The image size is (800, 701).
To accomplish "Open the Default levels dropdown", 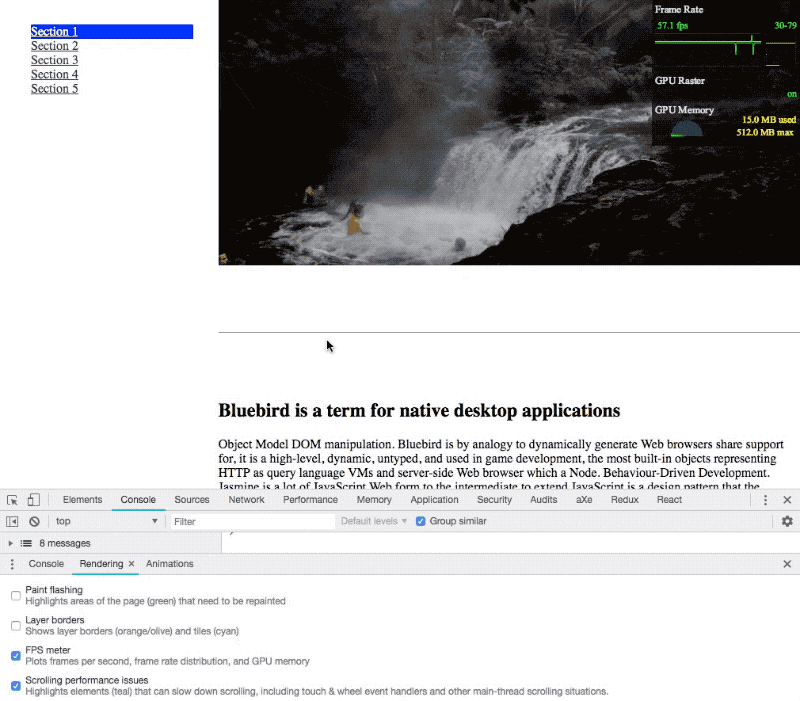I will pyautogui.click(x=374, y=521).
